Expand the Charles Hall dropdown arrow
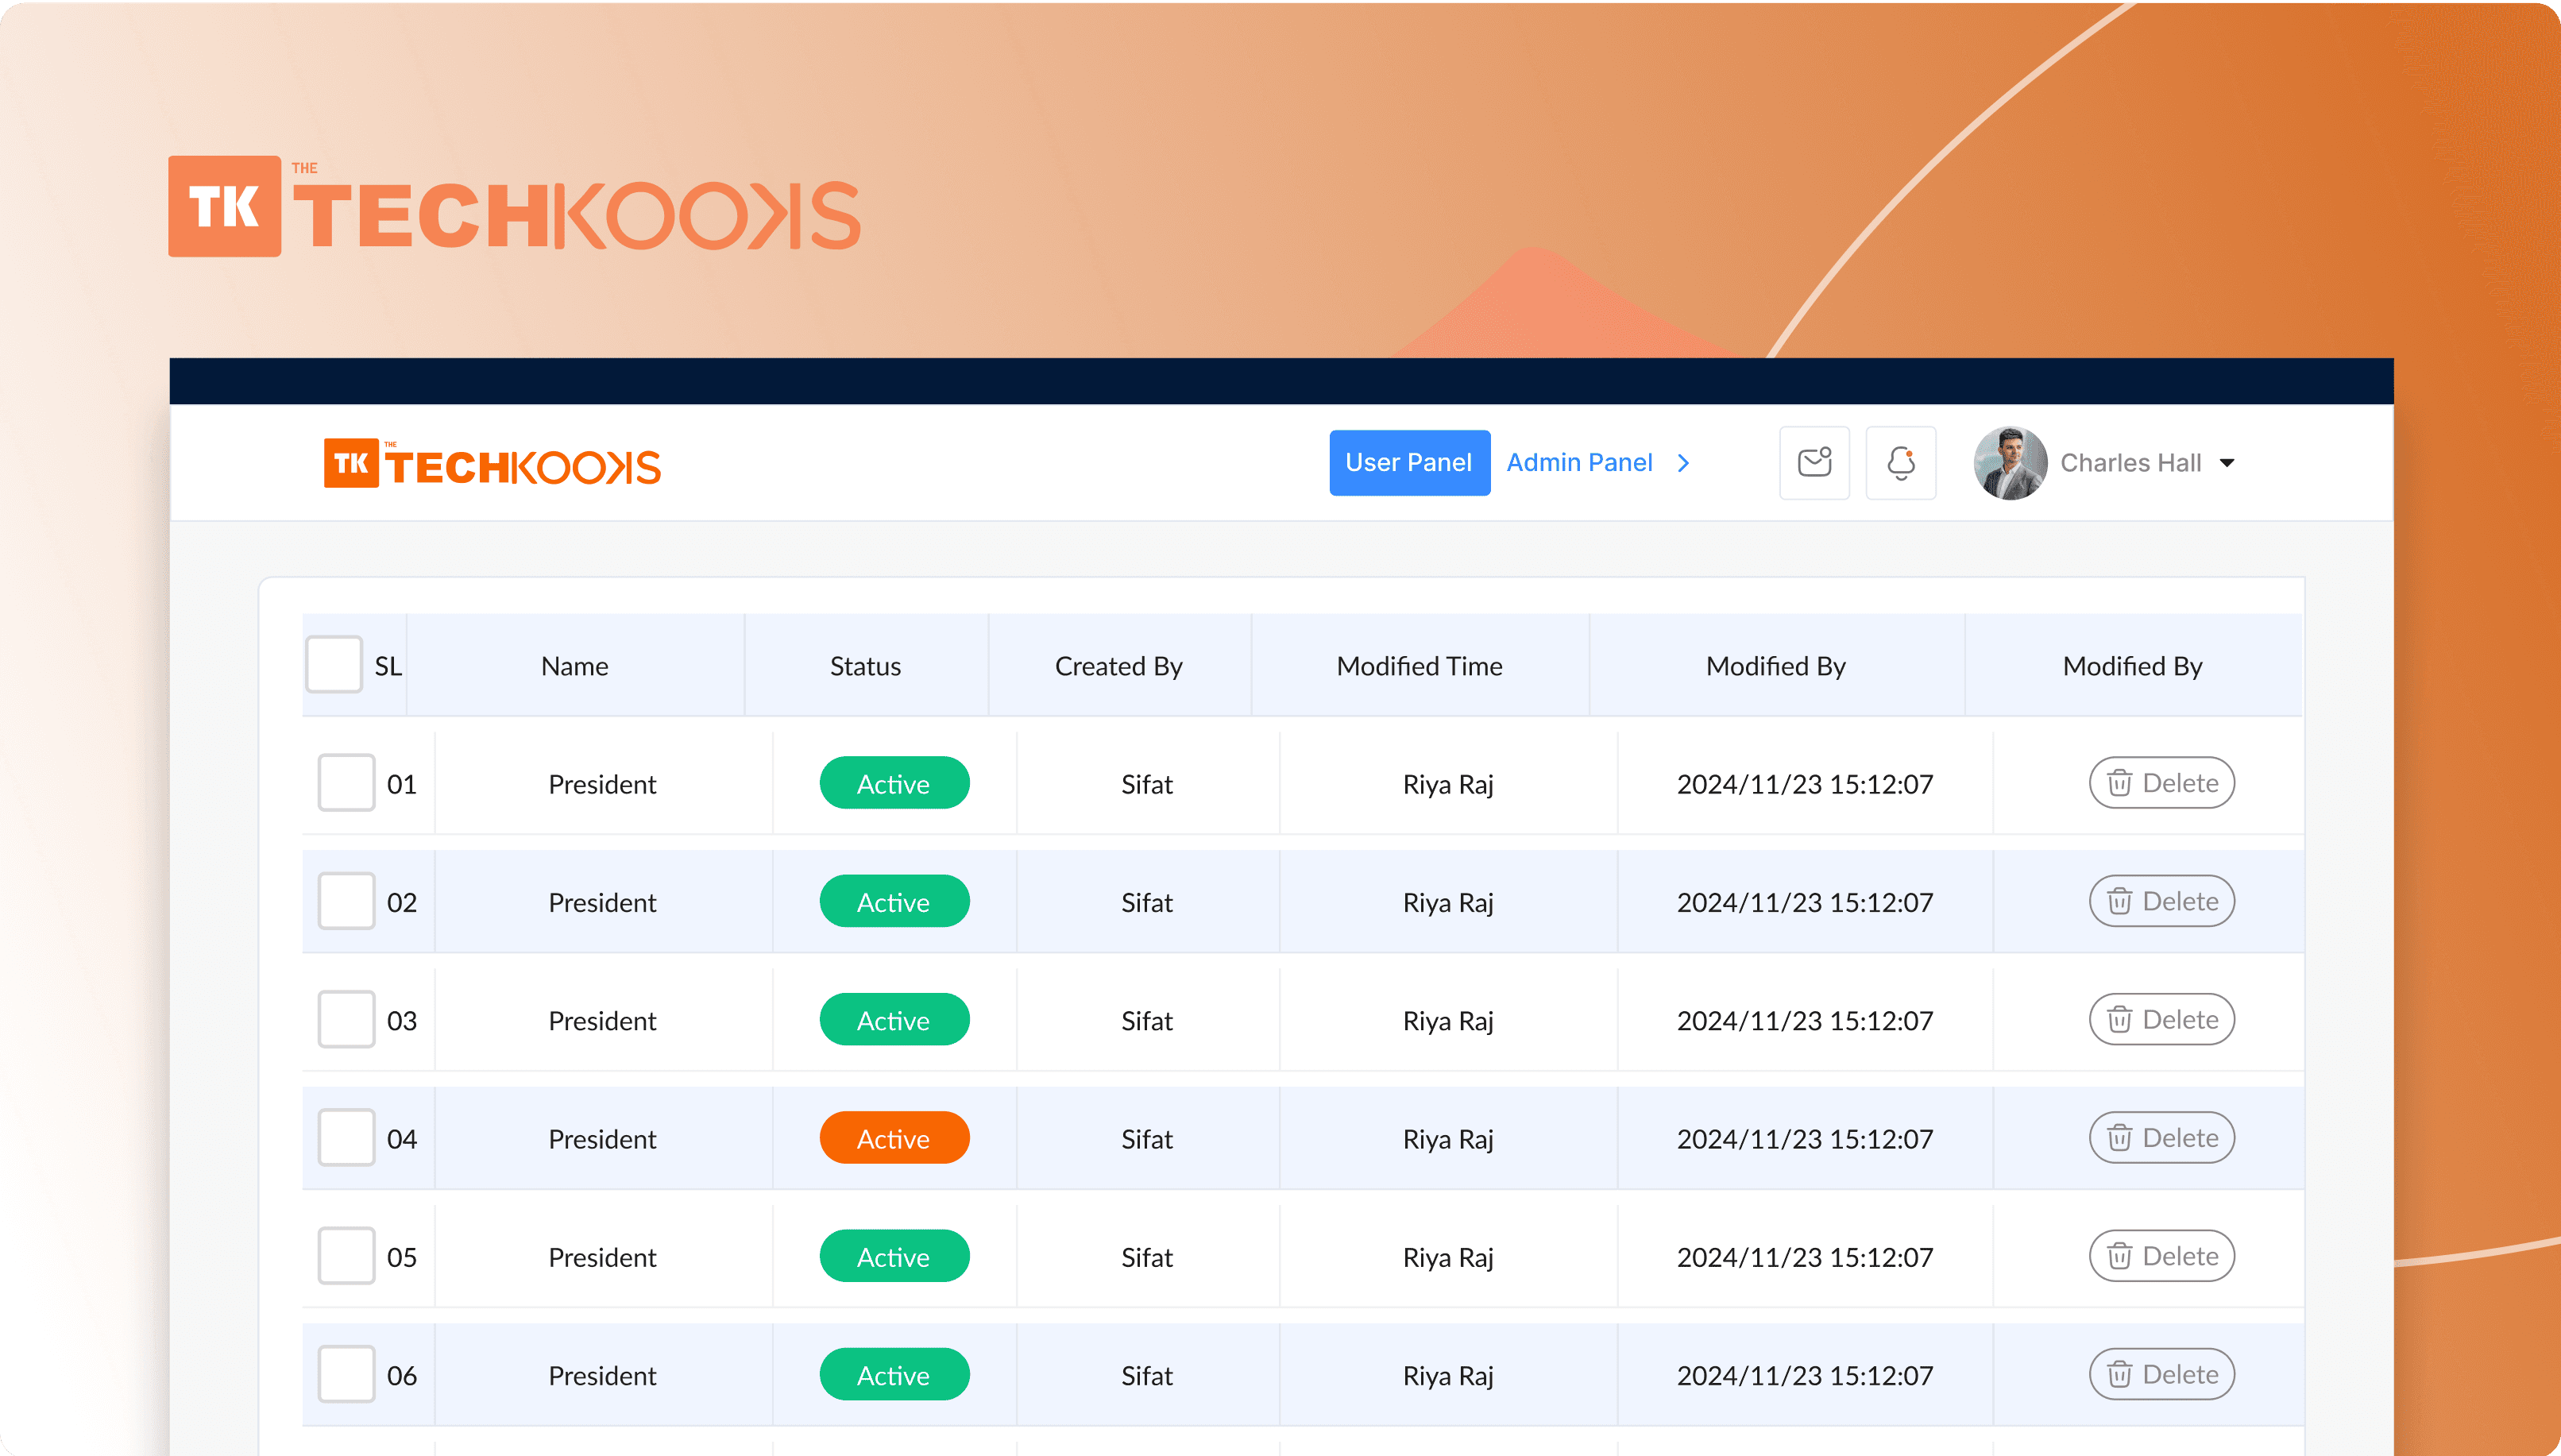 pyautogui.click(x=2227, y=463)
